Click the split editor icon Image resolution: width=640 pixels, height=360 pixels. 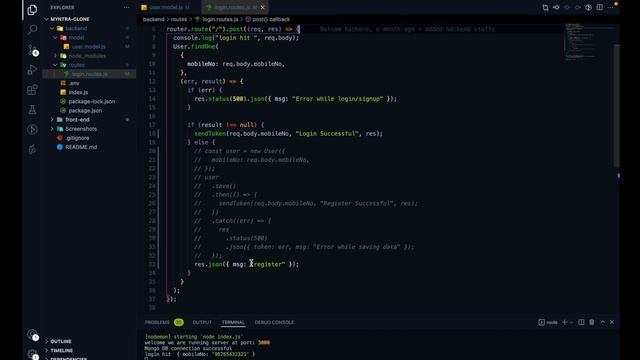coord(599,7)
